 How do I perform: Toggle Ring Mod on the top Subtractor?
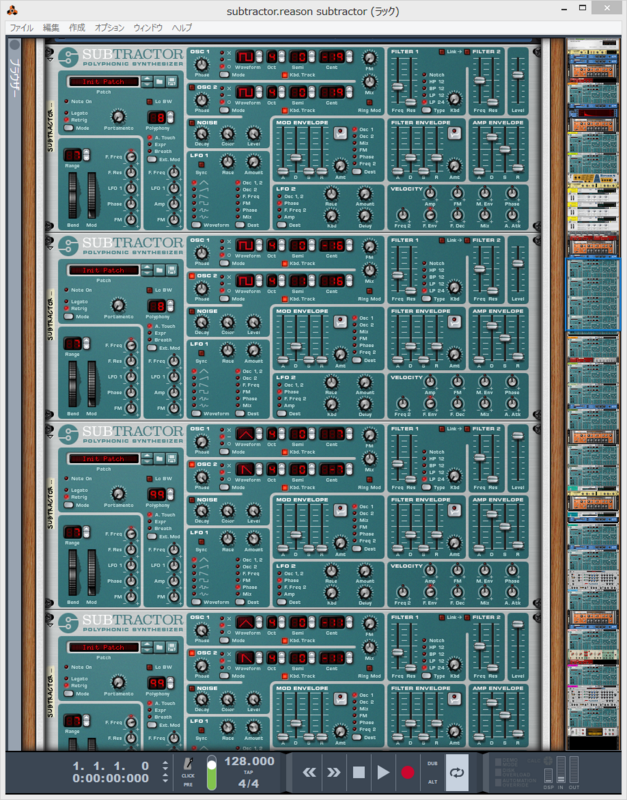(x=369, y=103)
